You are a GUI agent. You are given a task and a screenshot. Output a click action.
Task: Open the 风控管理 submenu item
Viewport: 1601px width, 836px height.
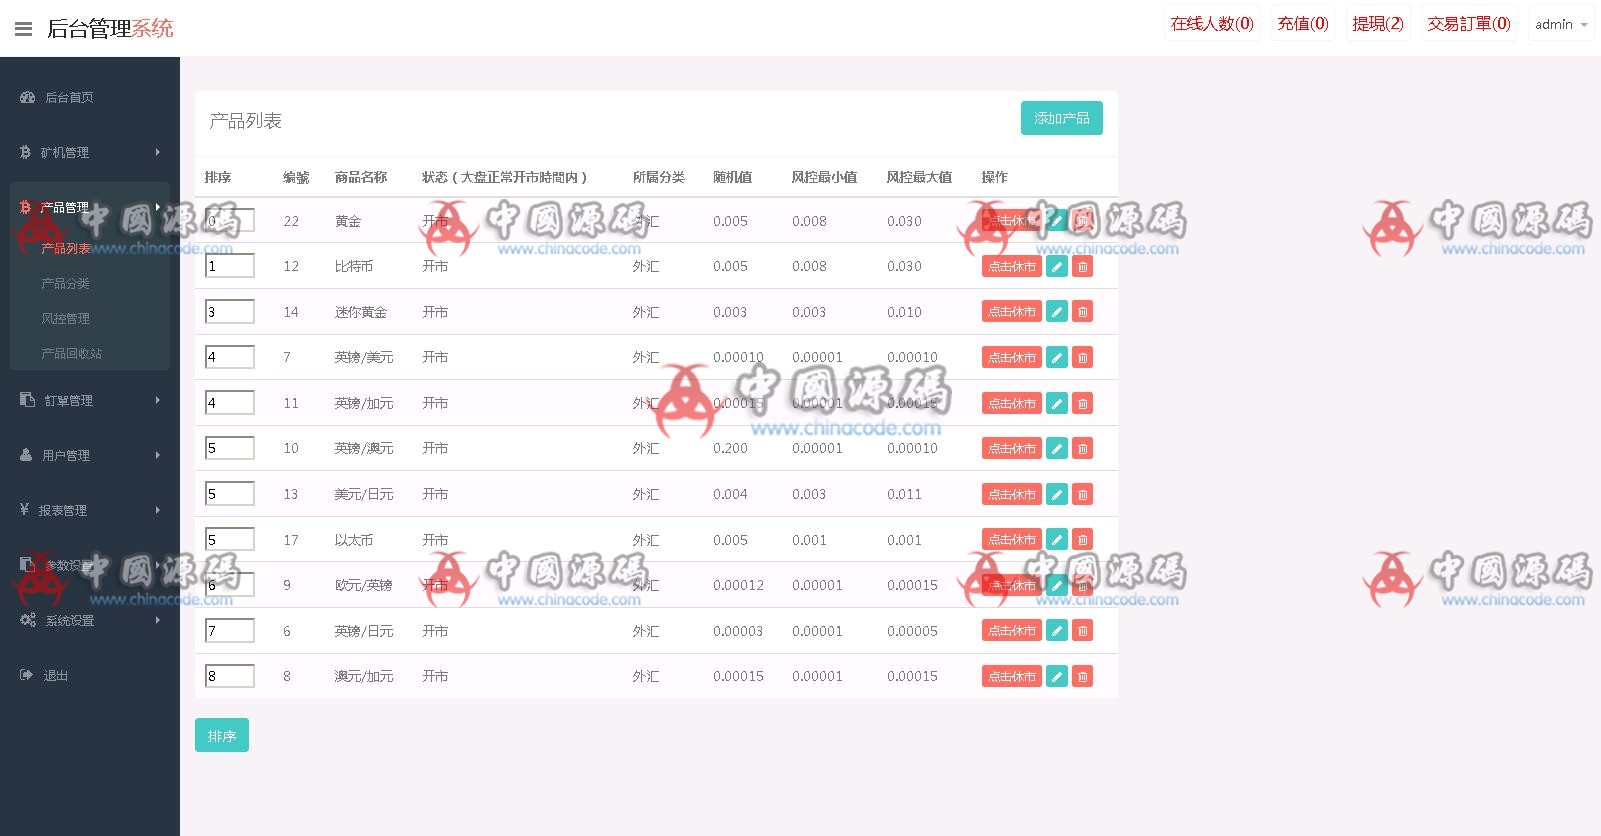click(66, 318)
